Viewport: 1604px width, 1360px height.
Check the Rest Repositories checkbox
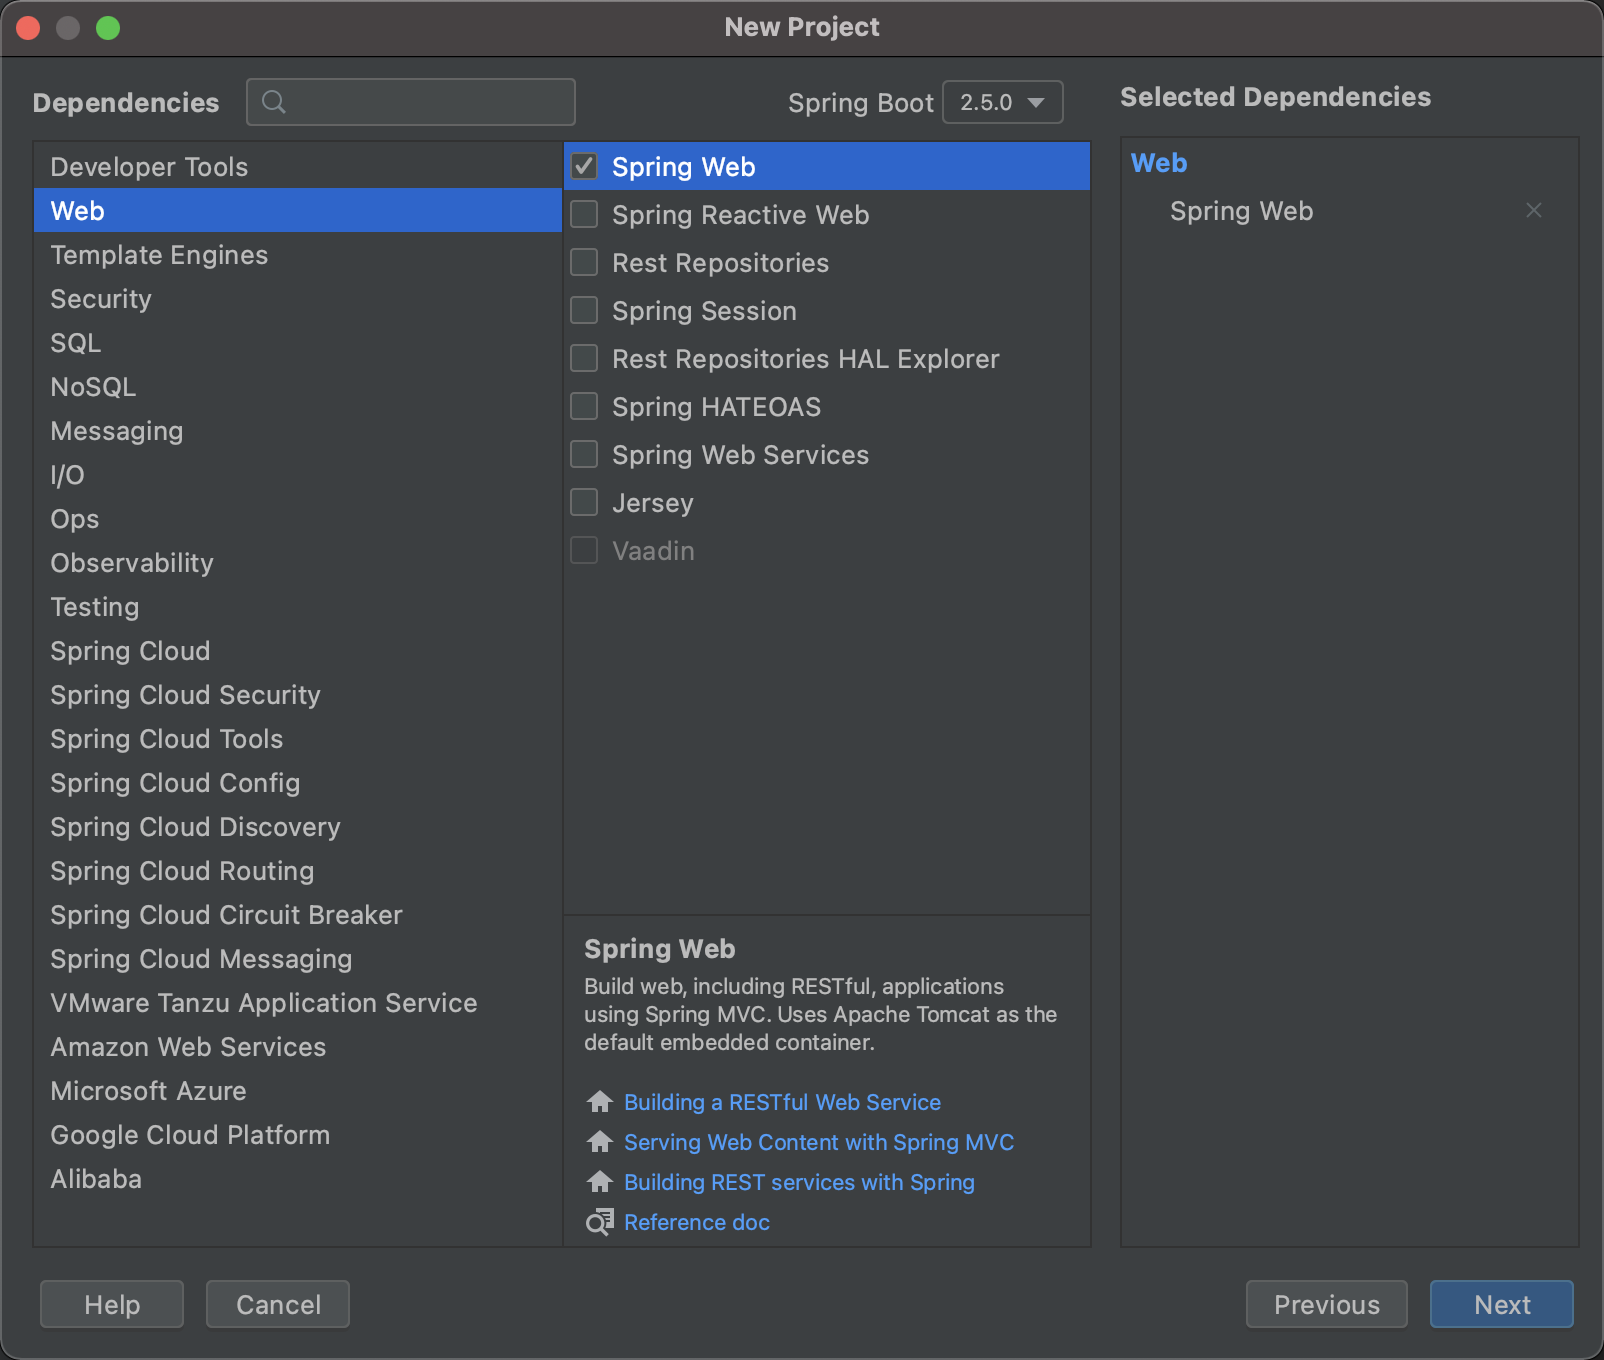click(x=584, y=262)
